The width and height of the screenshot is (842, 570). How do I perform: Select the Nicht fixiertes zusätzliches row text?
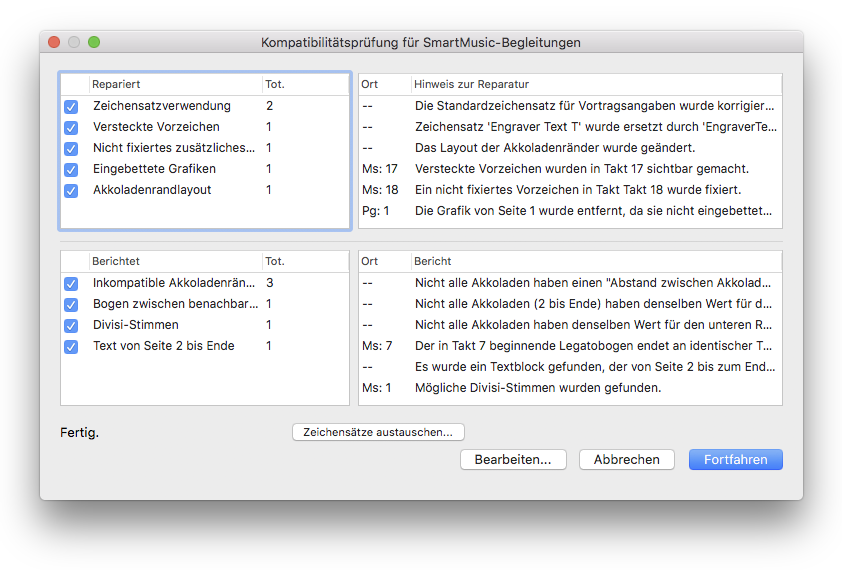[x=174, y=148]
